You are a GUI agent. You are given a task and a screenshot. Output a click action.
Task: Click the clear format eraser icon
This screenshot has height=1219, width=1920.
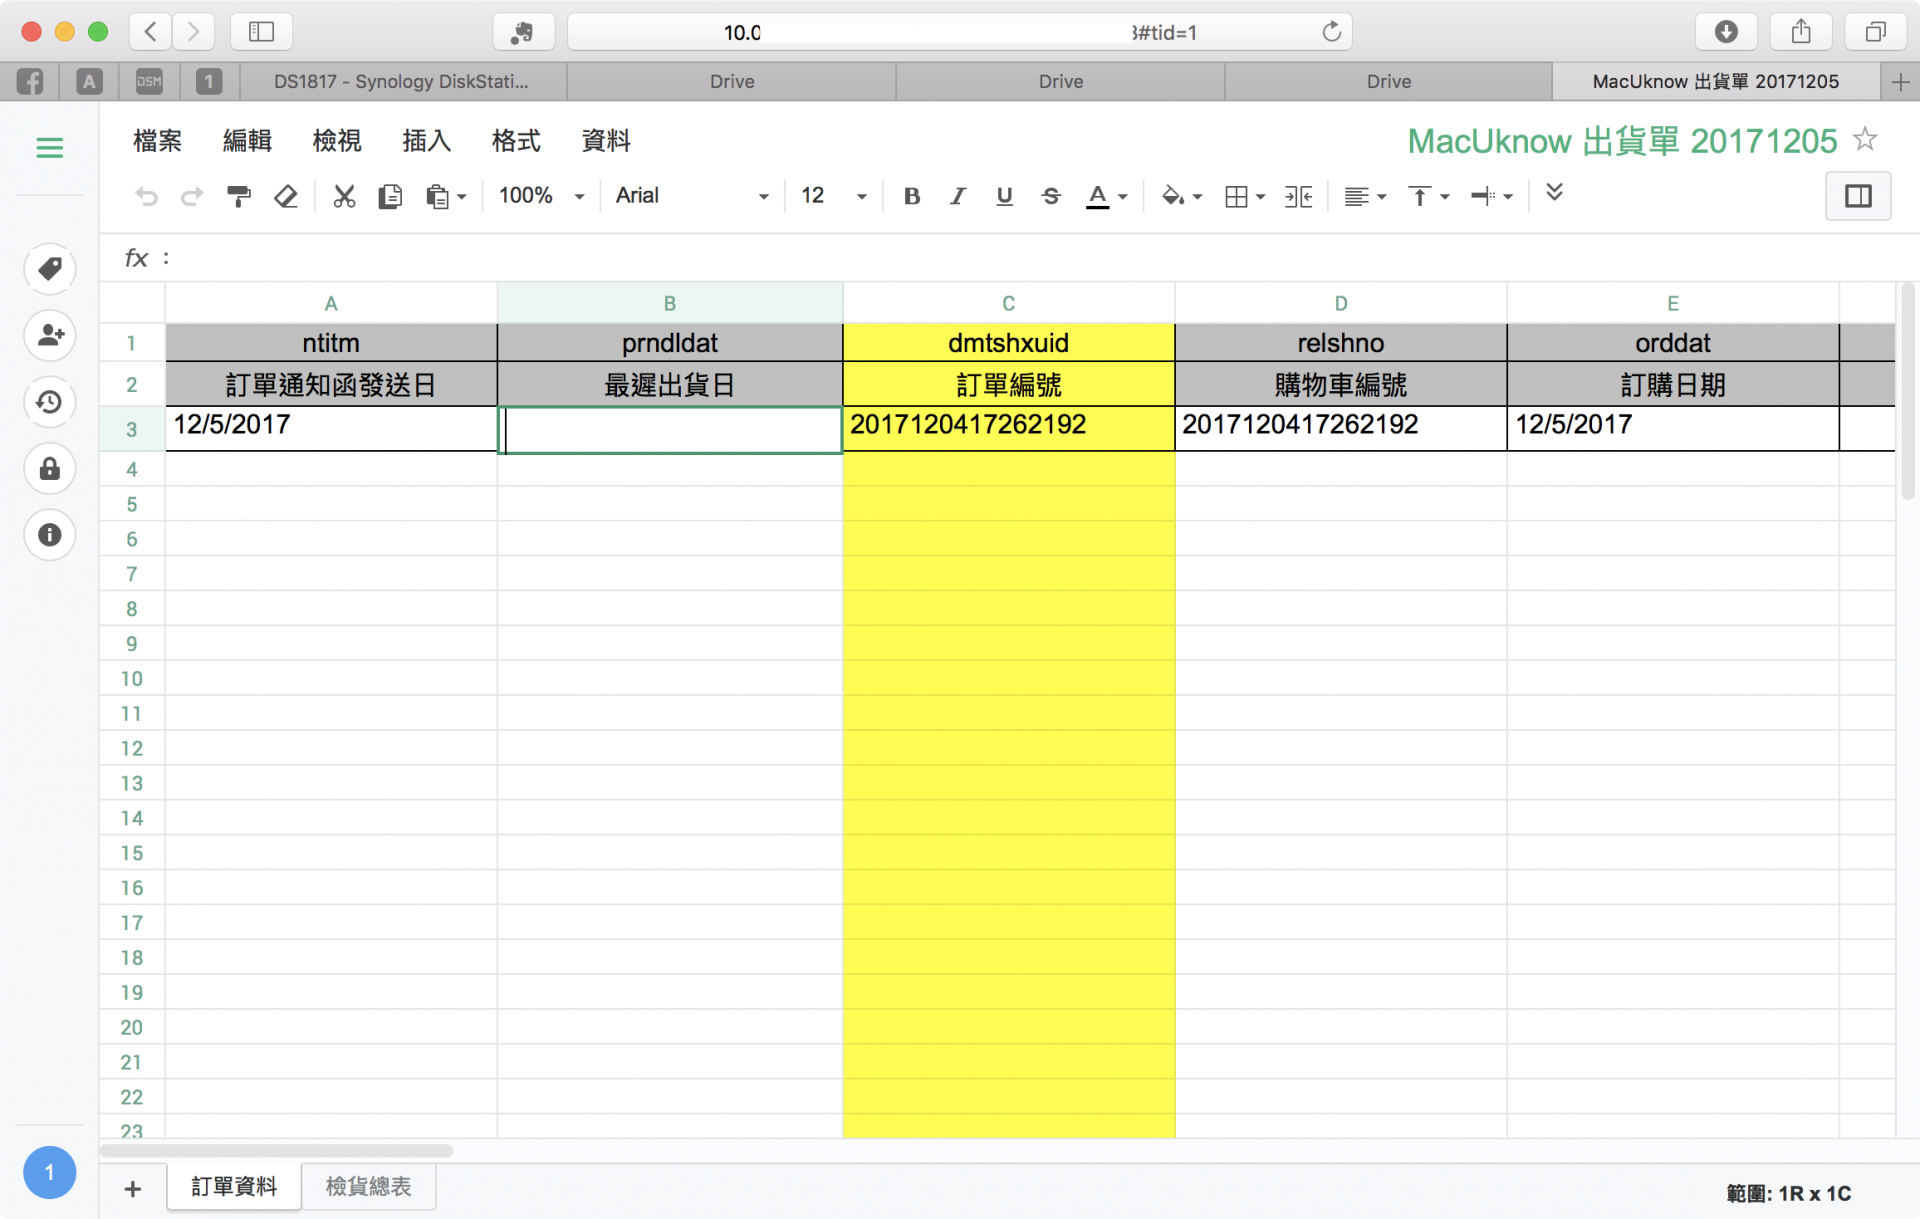286,196
